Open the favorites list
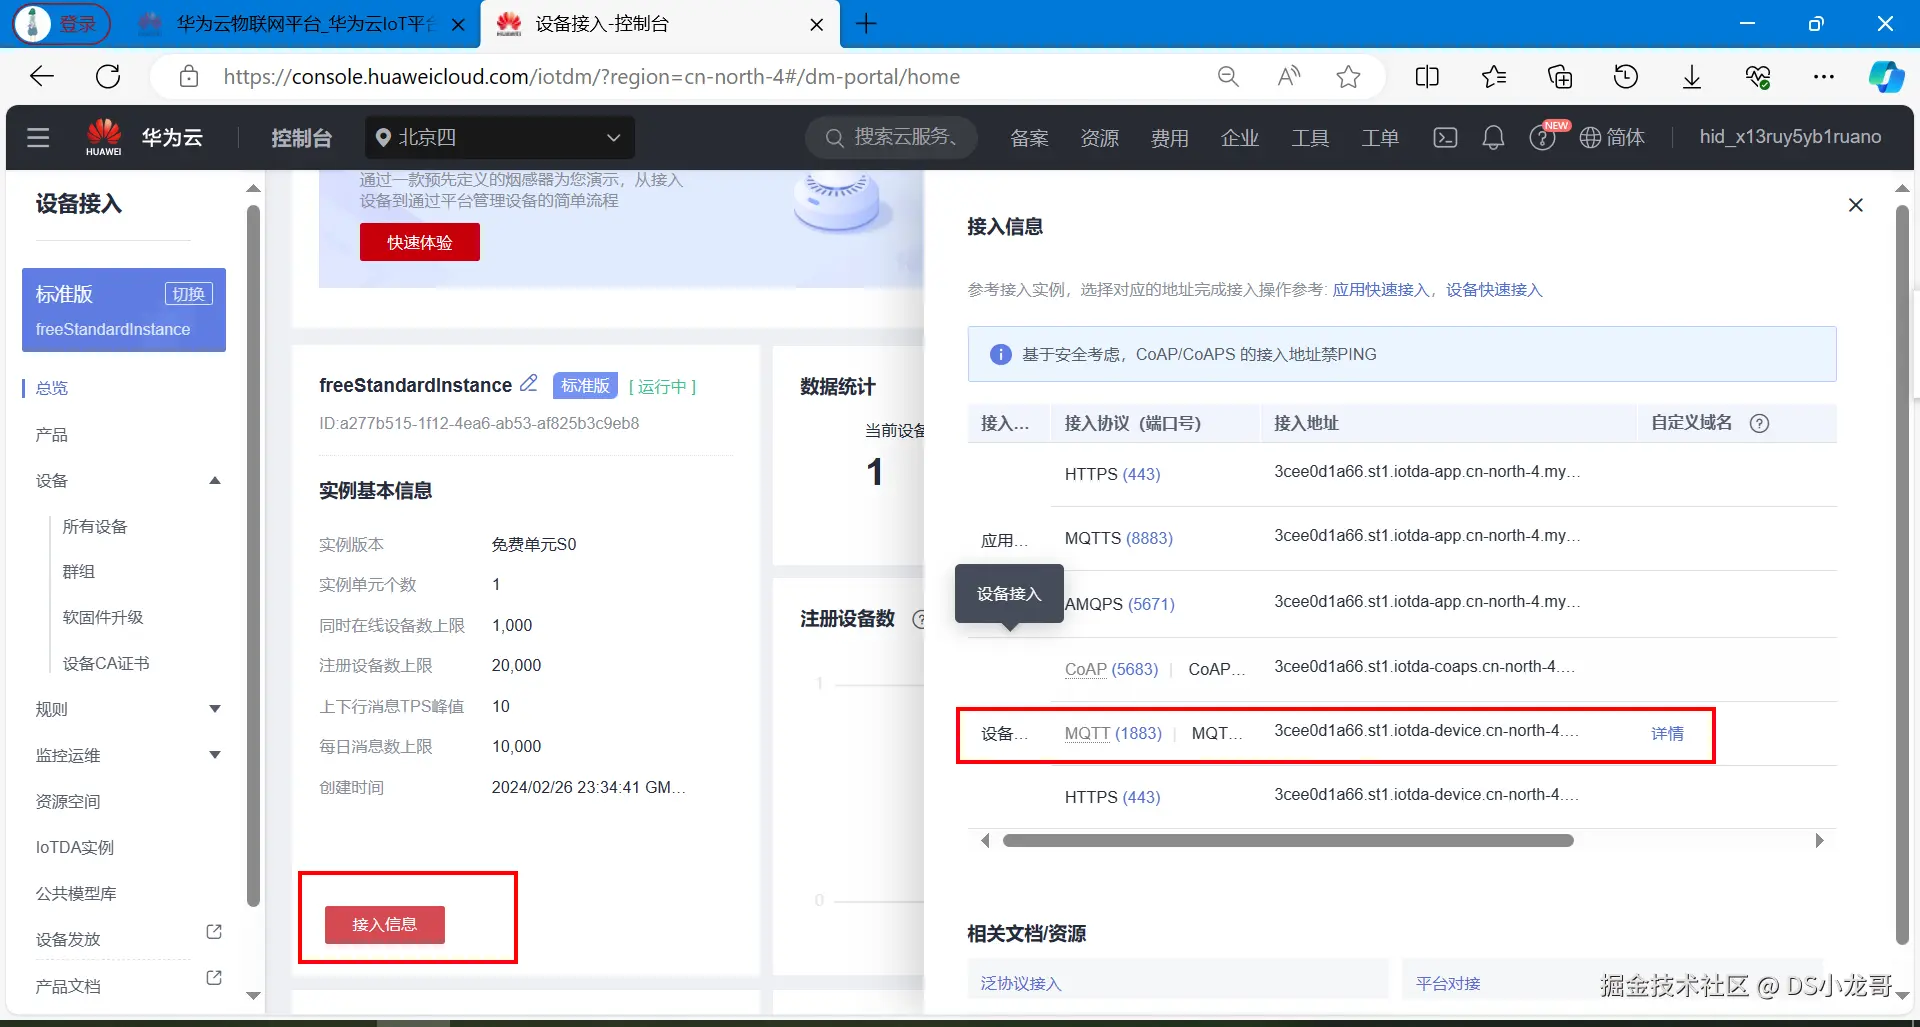 point(1494,76)
